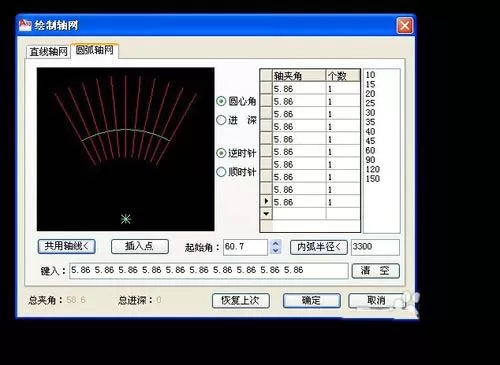Pick 60 from the angle preset list

coord(370,150)
